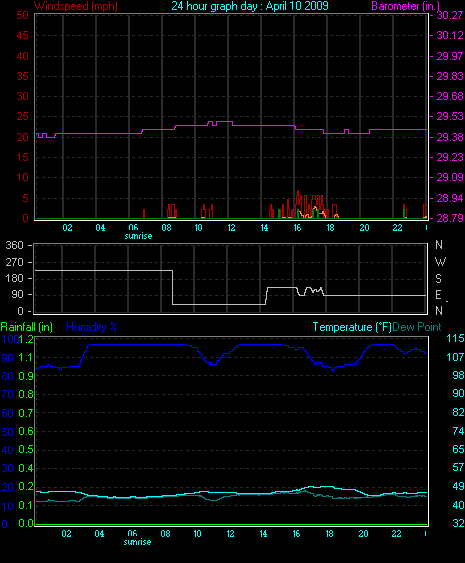Click the 360 degree wind direction label
The image size is (465, 563).
(x=14, y=245)
